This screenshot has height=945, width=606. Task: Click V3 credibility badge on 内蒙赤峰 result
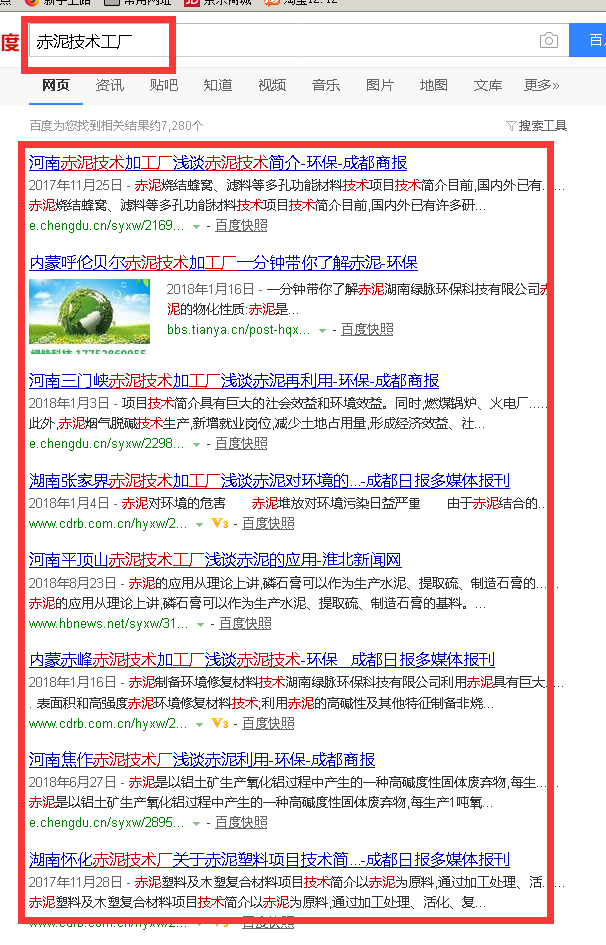coord(220,723)
